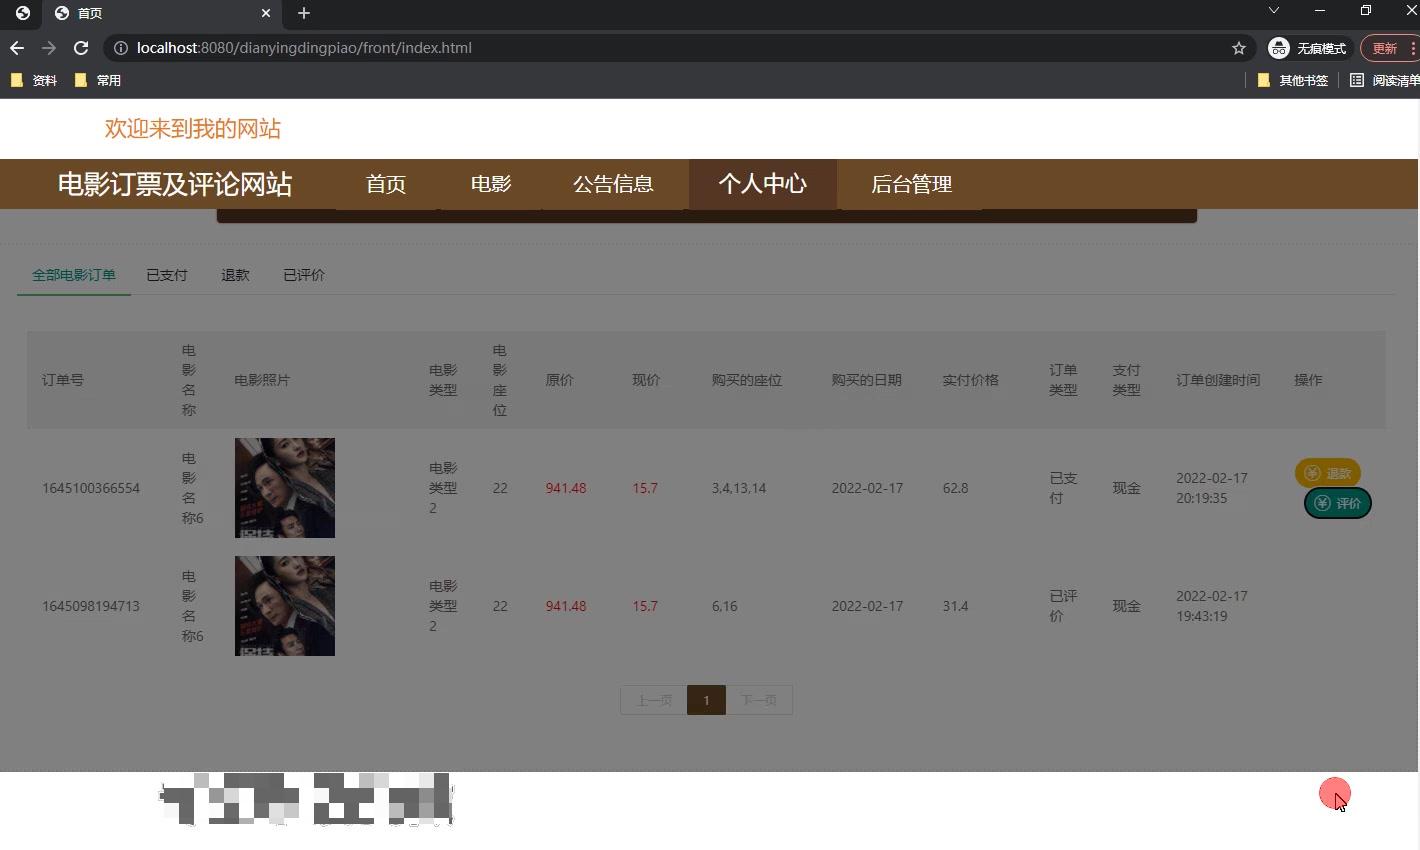The image size is (1420, 850).
Task: Bookmark this page with star icon
Action: point(1239,48)
